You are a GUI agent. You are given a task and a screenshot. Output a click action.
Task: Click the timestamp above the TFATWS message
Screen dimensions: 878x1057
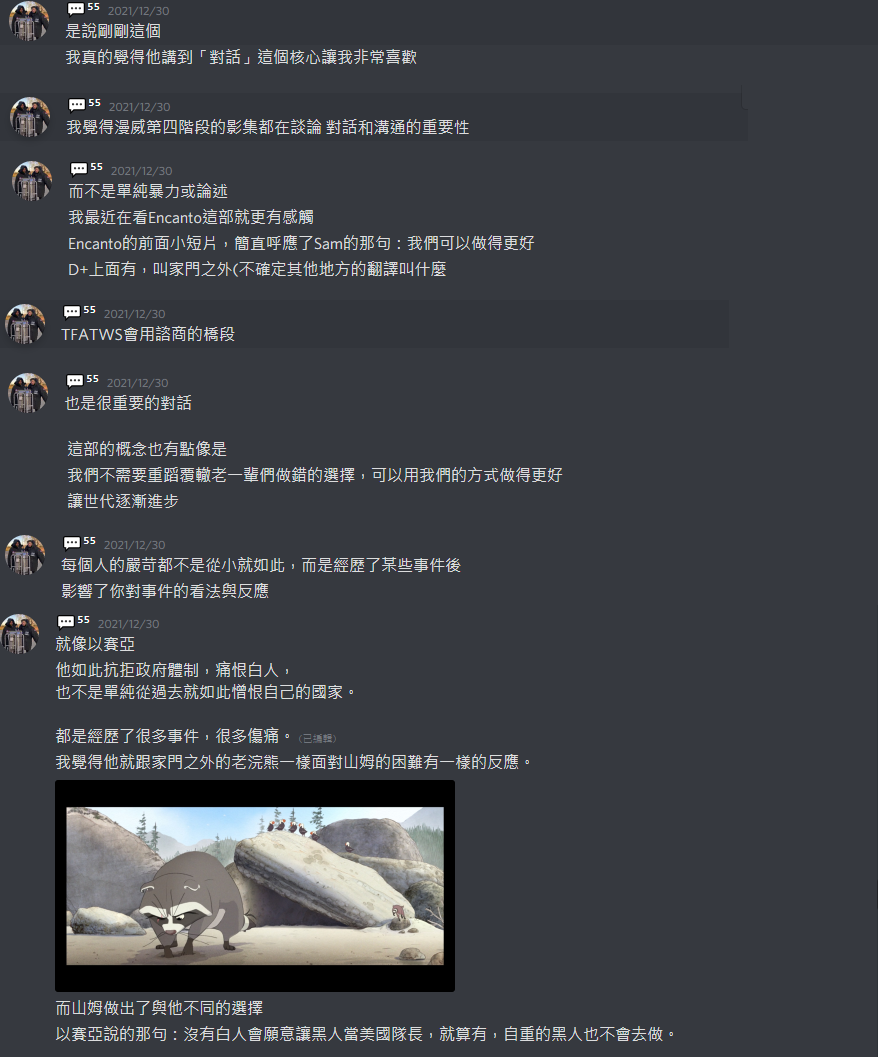pyautogui.click(x=134, y=314)
